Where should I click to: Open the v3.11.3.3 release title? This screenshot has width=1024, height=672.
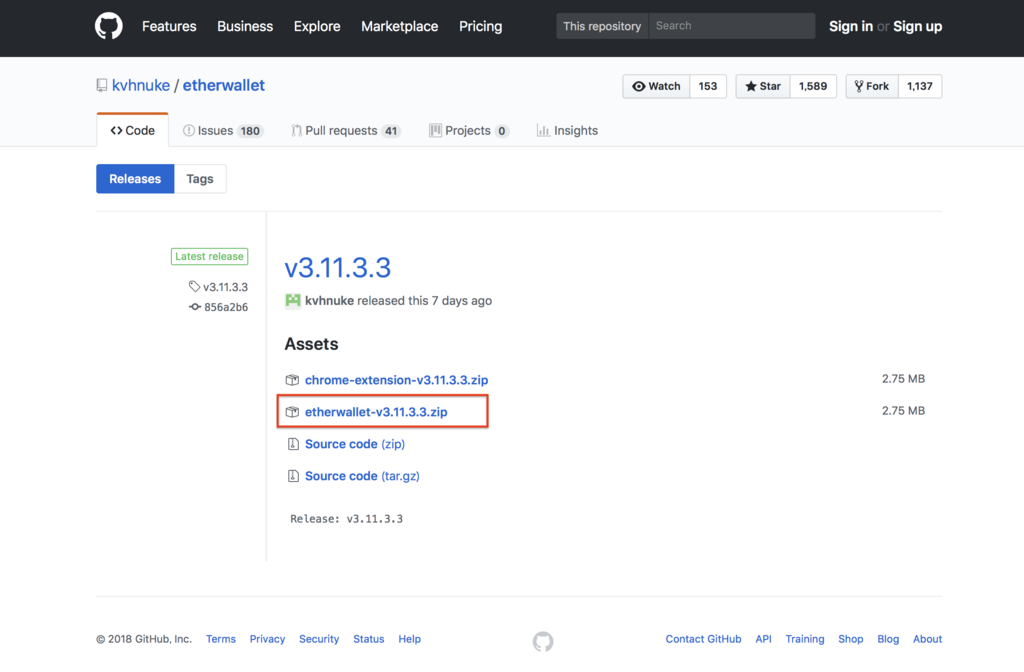click(x=338, y=268)
